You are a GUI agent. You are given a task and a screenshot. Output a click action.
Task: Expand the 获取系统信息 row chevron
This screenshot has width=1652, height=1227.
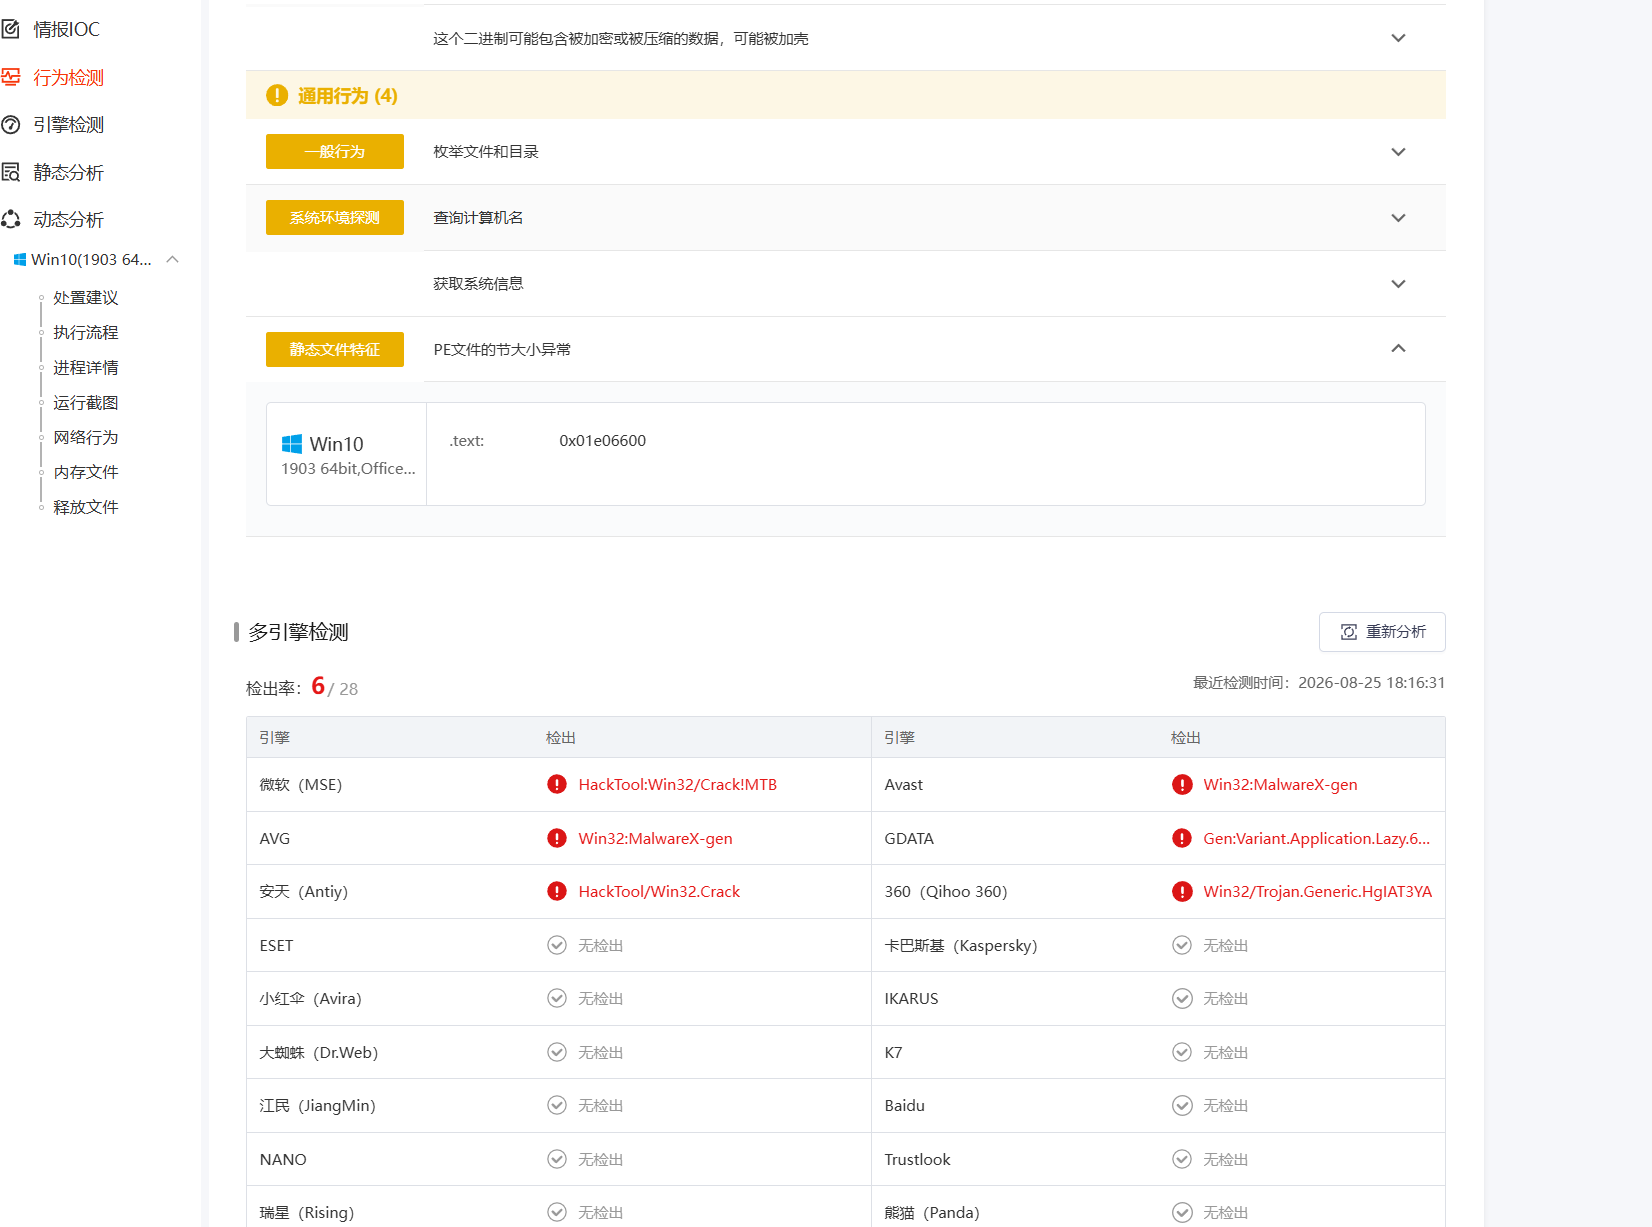[1398, 284]
